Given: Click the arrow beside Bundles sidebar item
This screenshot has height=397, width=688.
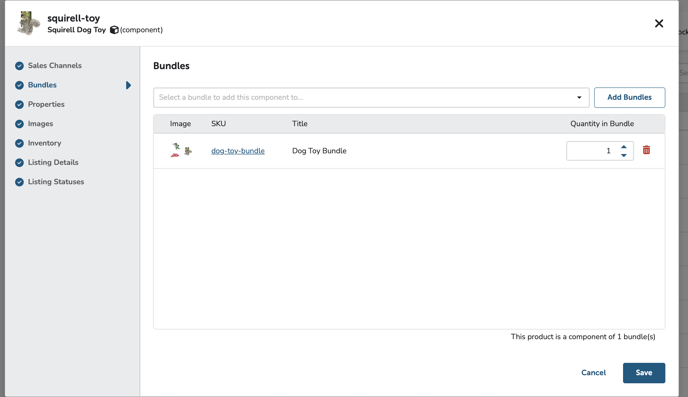Looking at the screenshot, I should pos(128,85).
